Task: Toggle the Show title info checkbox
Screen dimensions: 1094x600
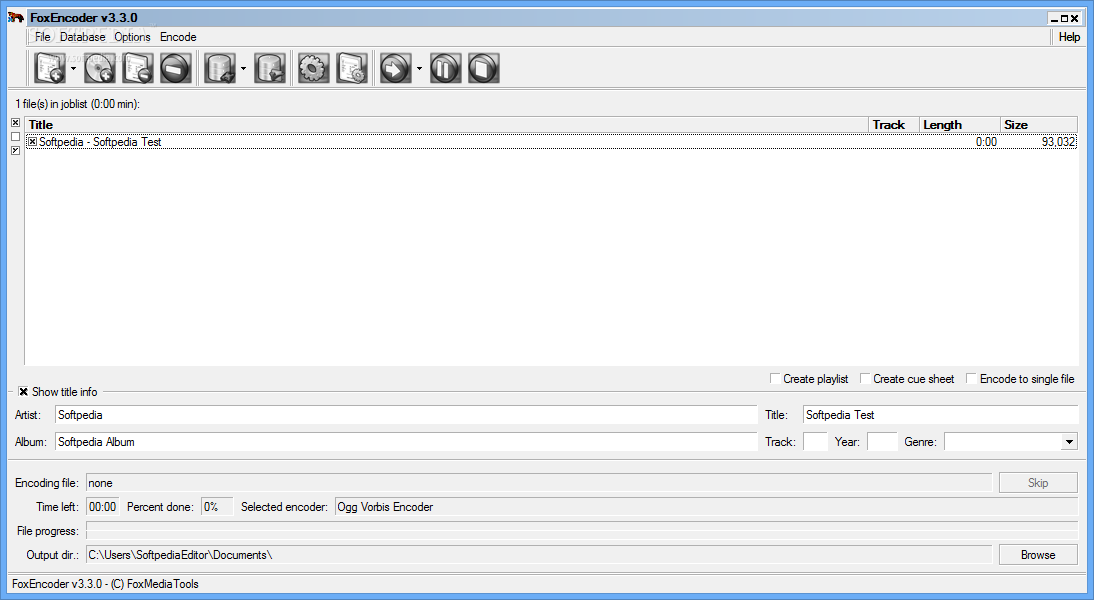Action: tap(24, 391)
